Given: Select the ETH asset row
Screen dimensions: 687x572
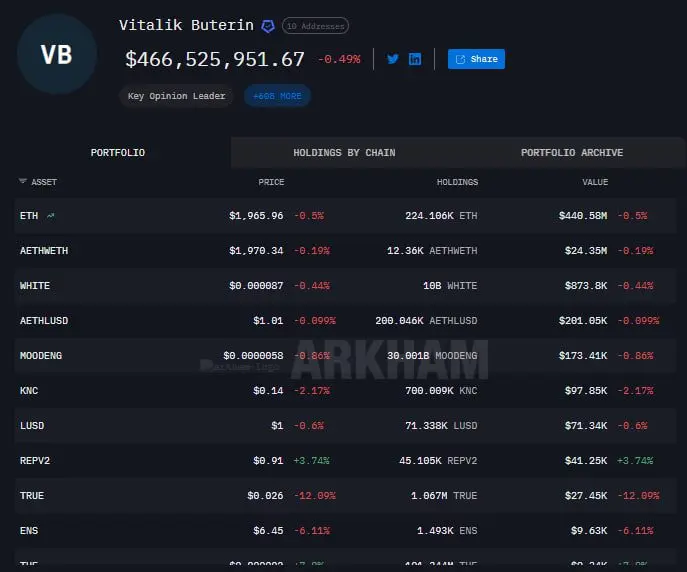Looking at the screenshot, I should [x=345, y=215].
